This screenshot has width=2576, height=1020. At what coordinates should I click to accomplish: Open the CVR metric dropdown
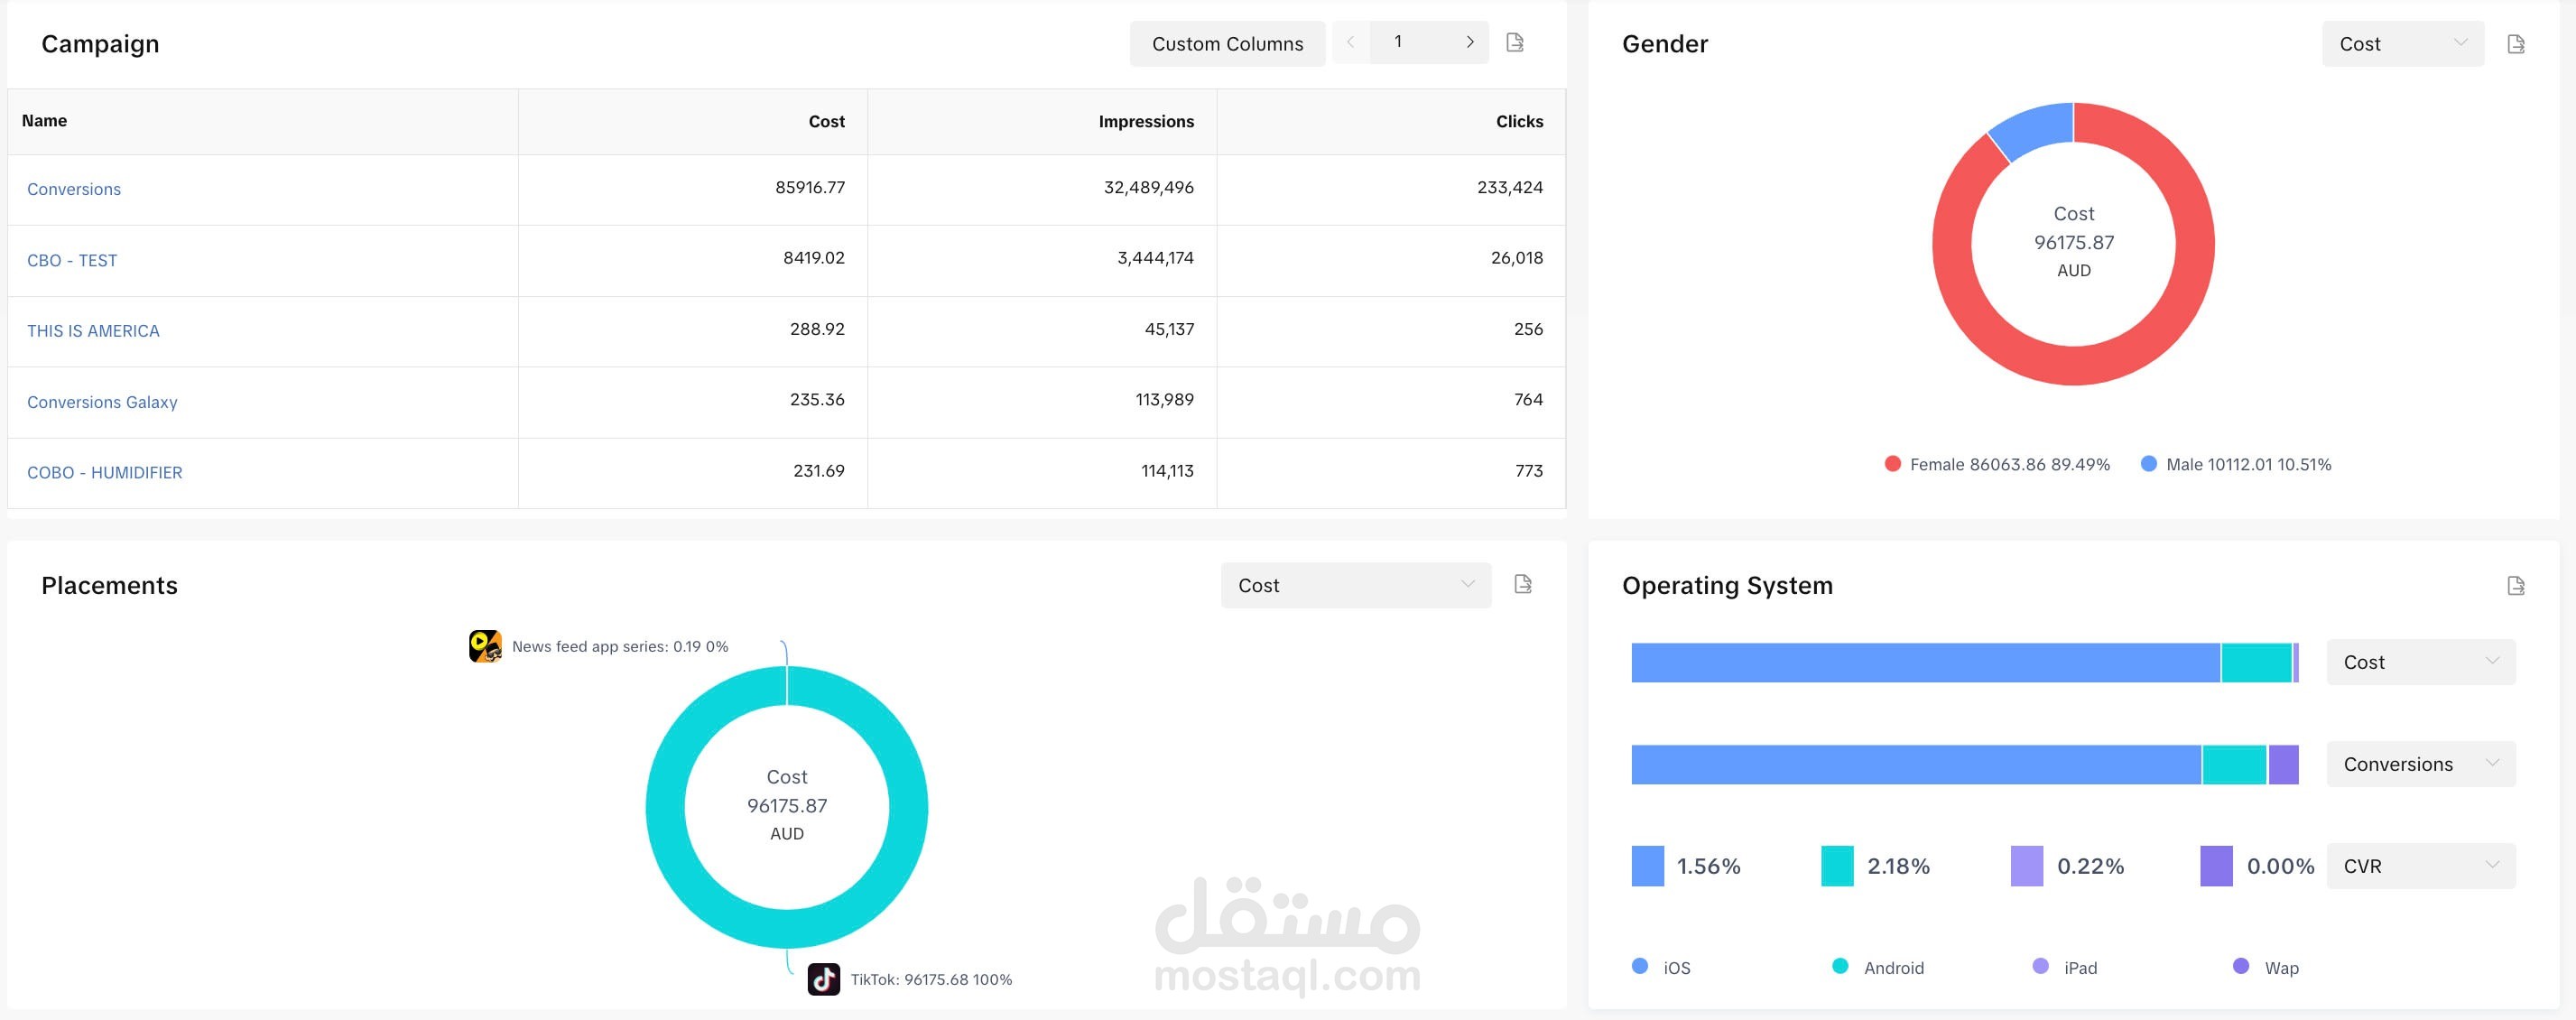(x=2421, y=866)
